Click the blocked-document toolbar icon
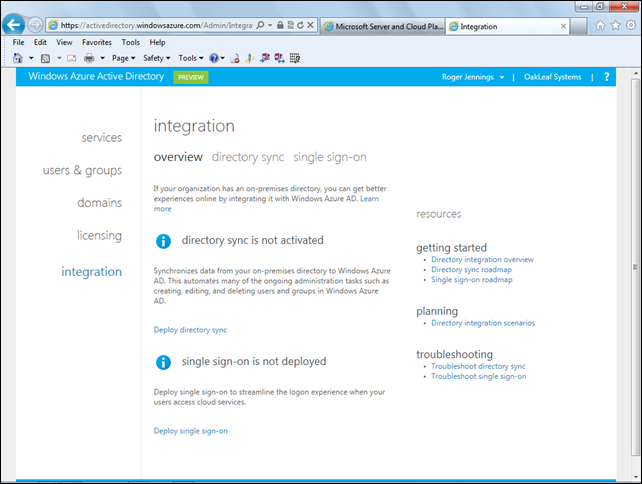Viewport: 642px width, 484px height. pyautogui.click(x=235, y=58)
